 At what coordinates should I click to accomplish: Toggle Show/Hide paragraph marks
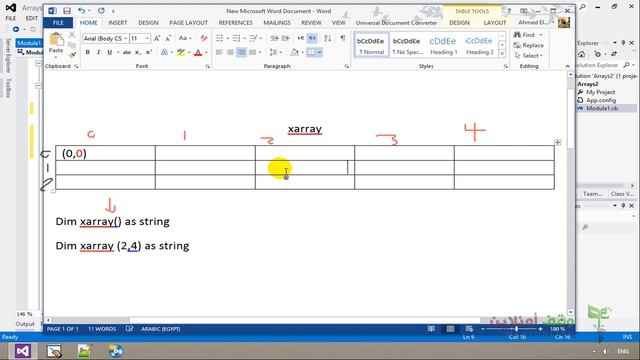[343, 38]
